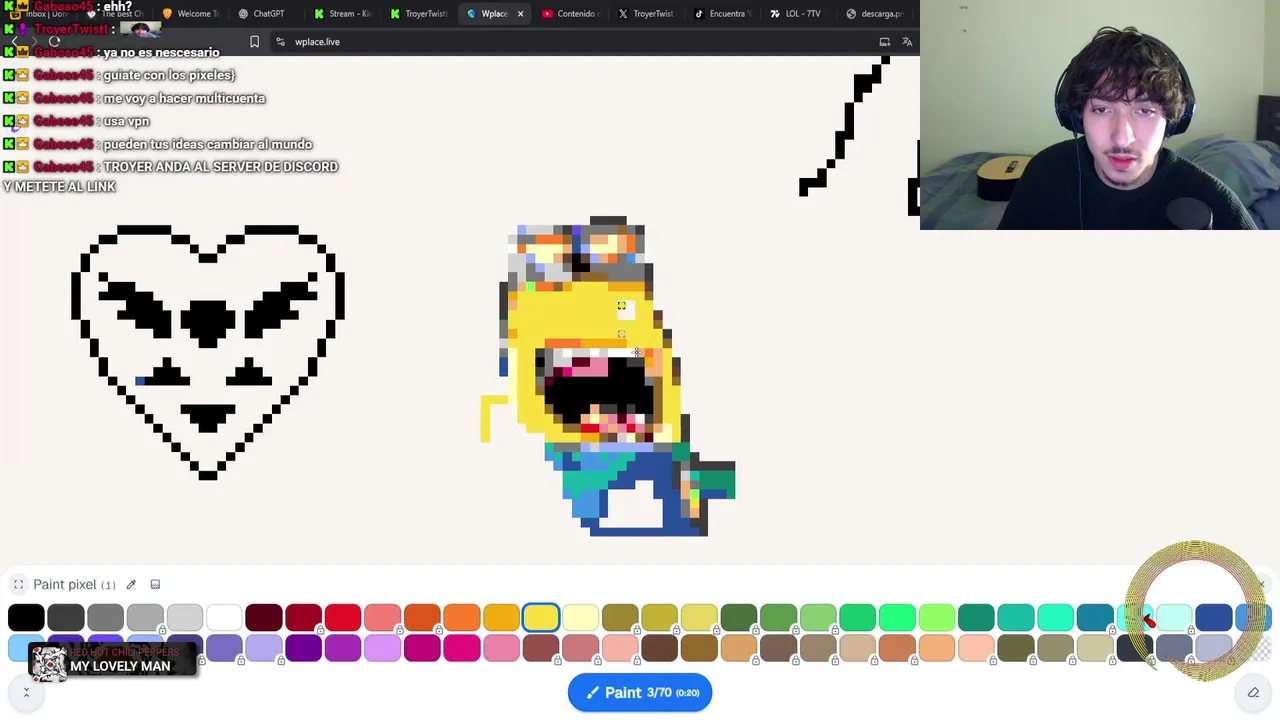Image resolution: width=1280 pixels, height=720 pixels.
Task: Switch to the Stream - Kick tab
Action: pos(342,14)
